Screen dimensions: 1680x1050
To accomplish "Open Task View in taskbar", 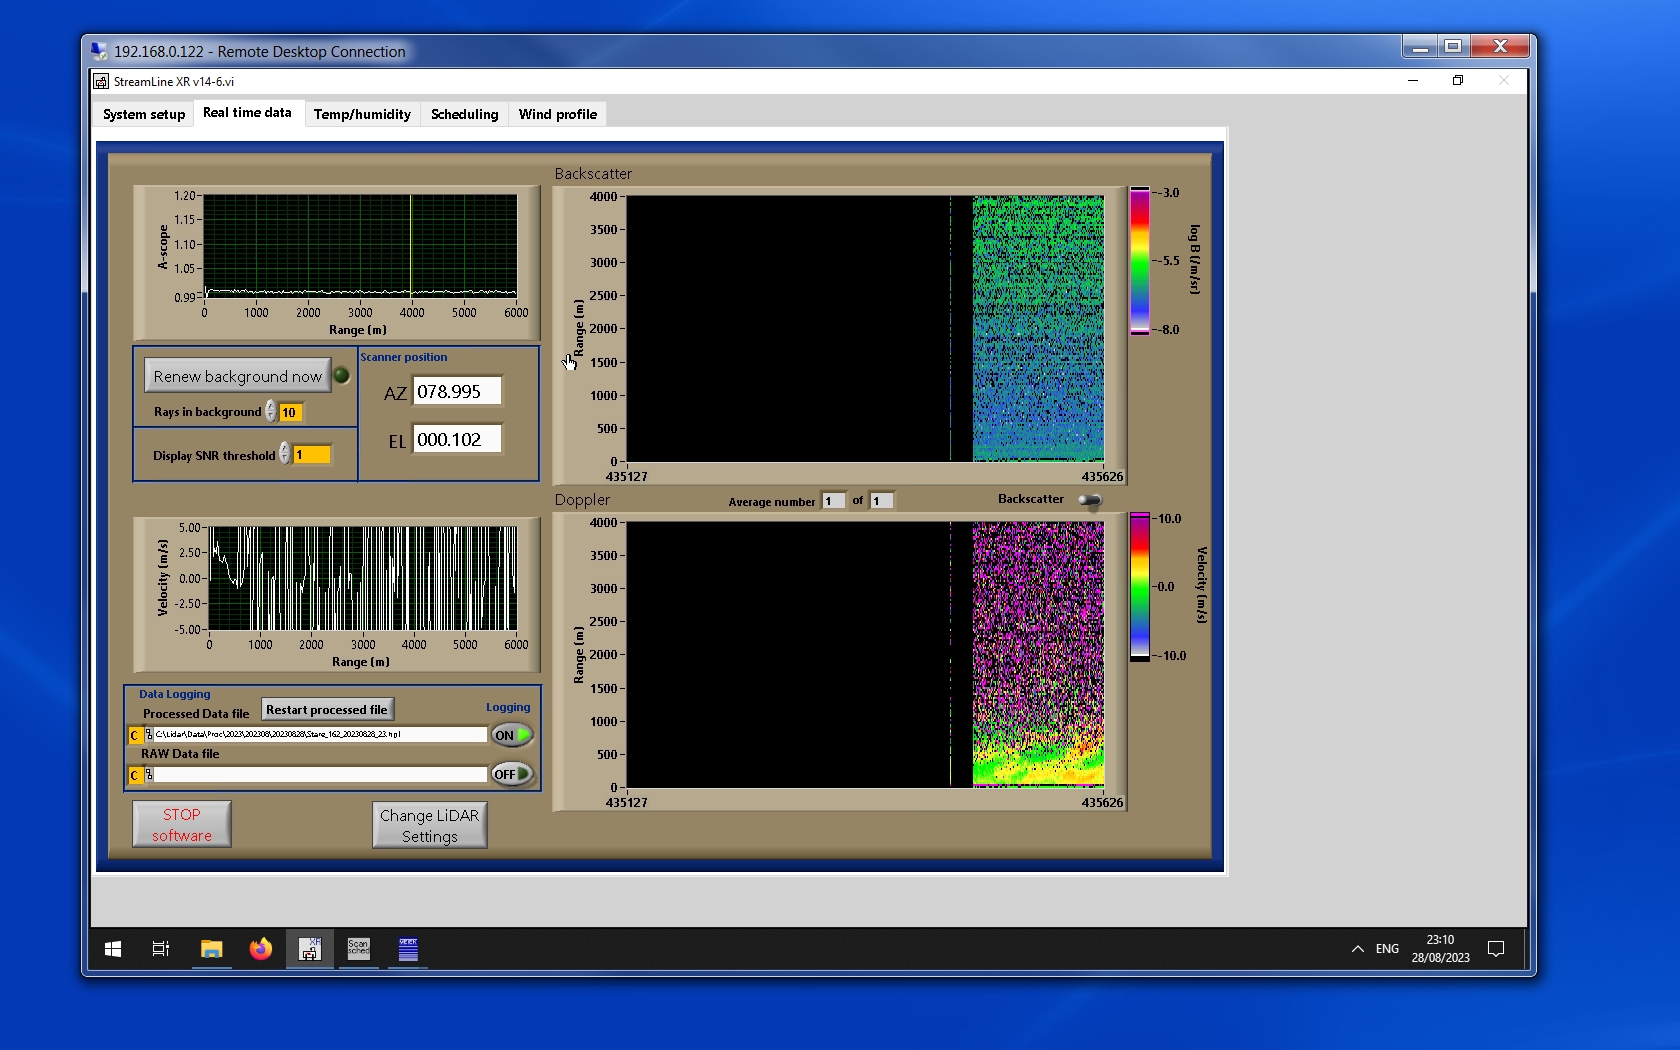I will click(160, 949).
